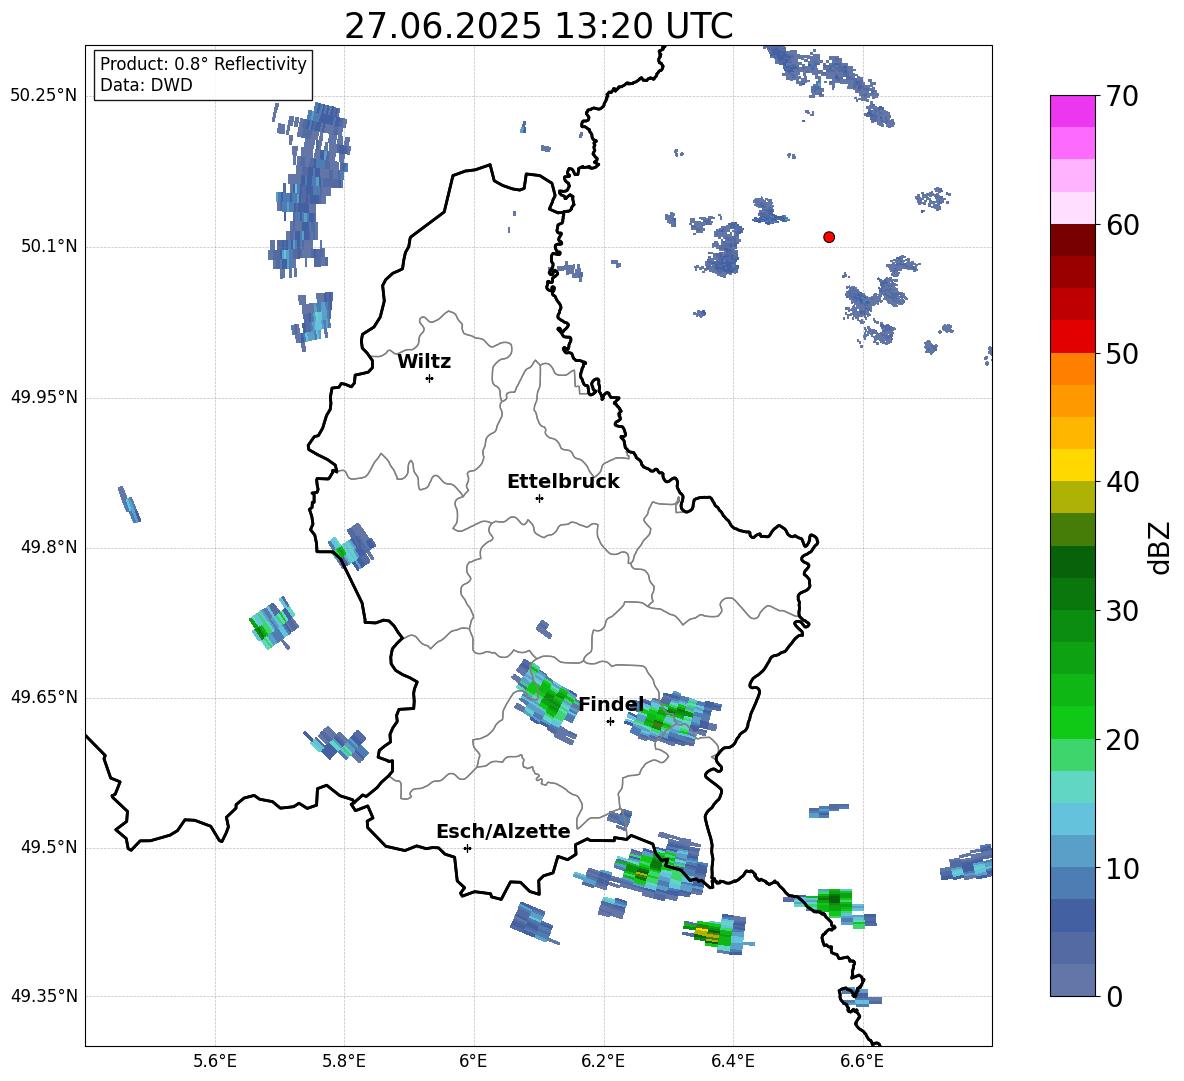Viewport: 1184px width, 1081px height.
Task: Pick the orange colorbar segment below 50
Action: 1072,369
